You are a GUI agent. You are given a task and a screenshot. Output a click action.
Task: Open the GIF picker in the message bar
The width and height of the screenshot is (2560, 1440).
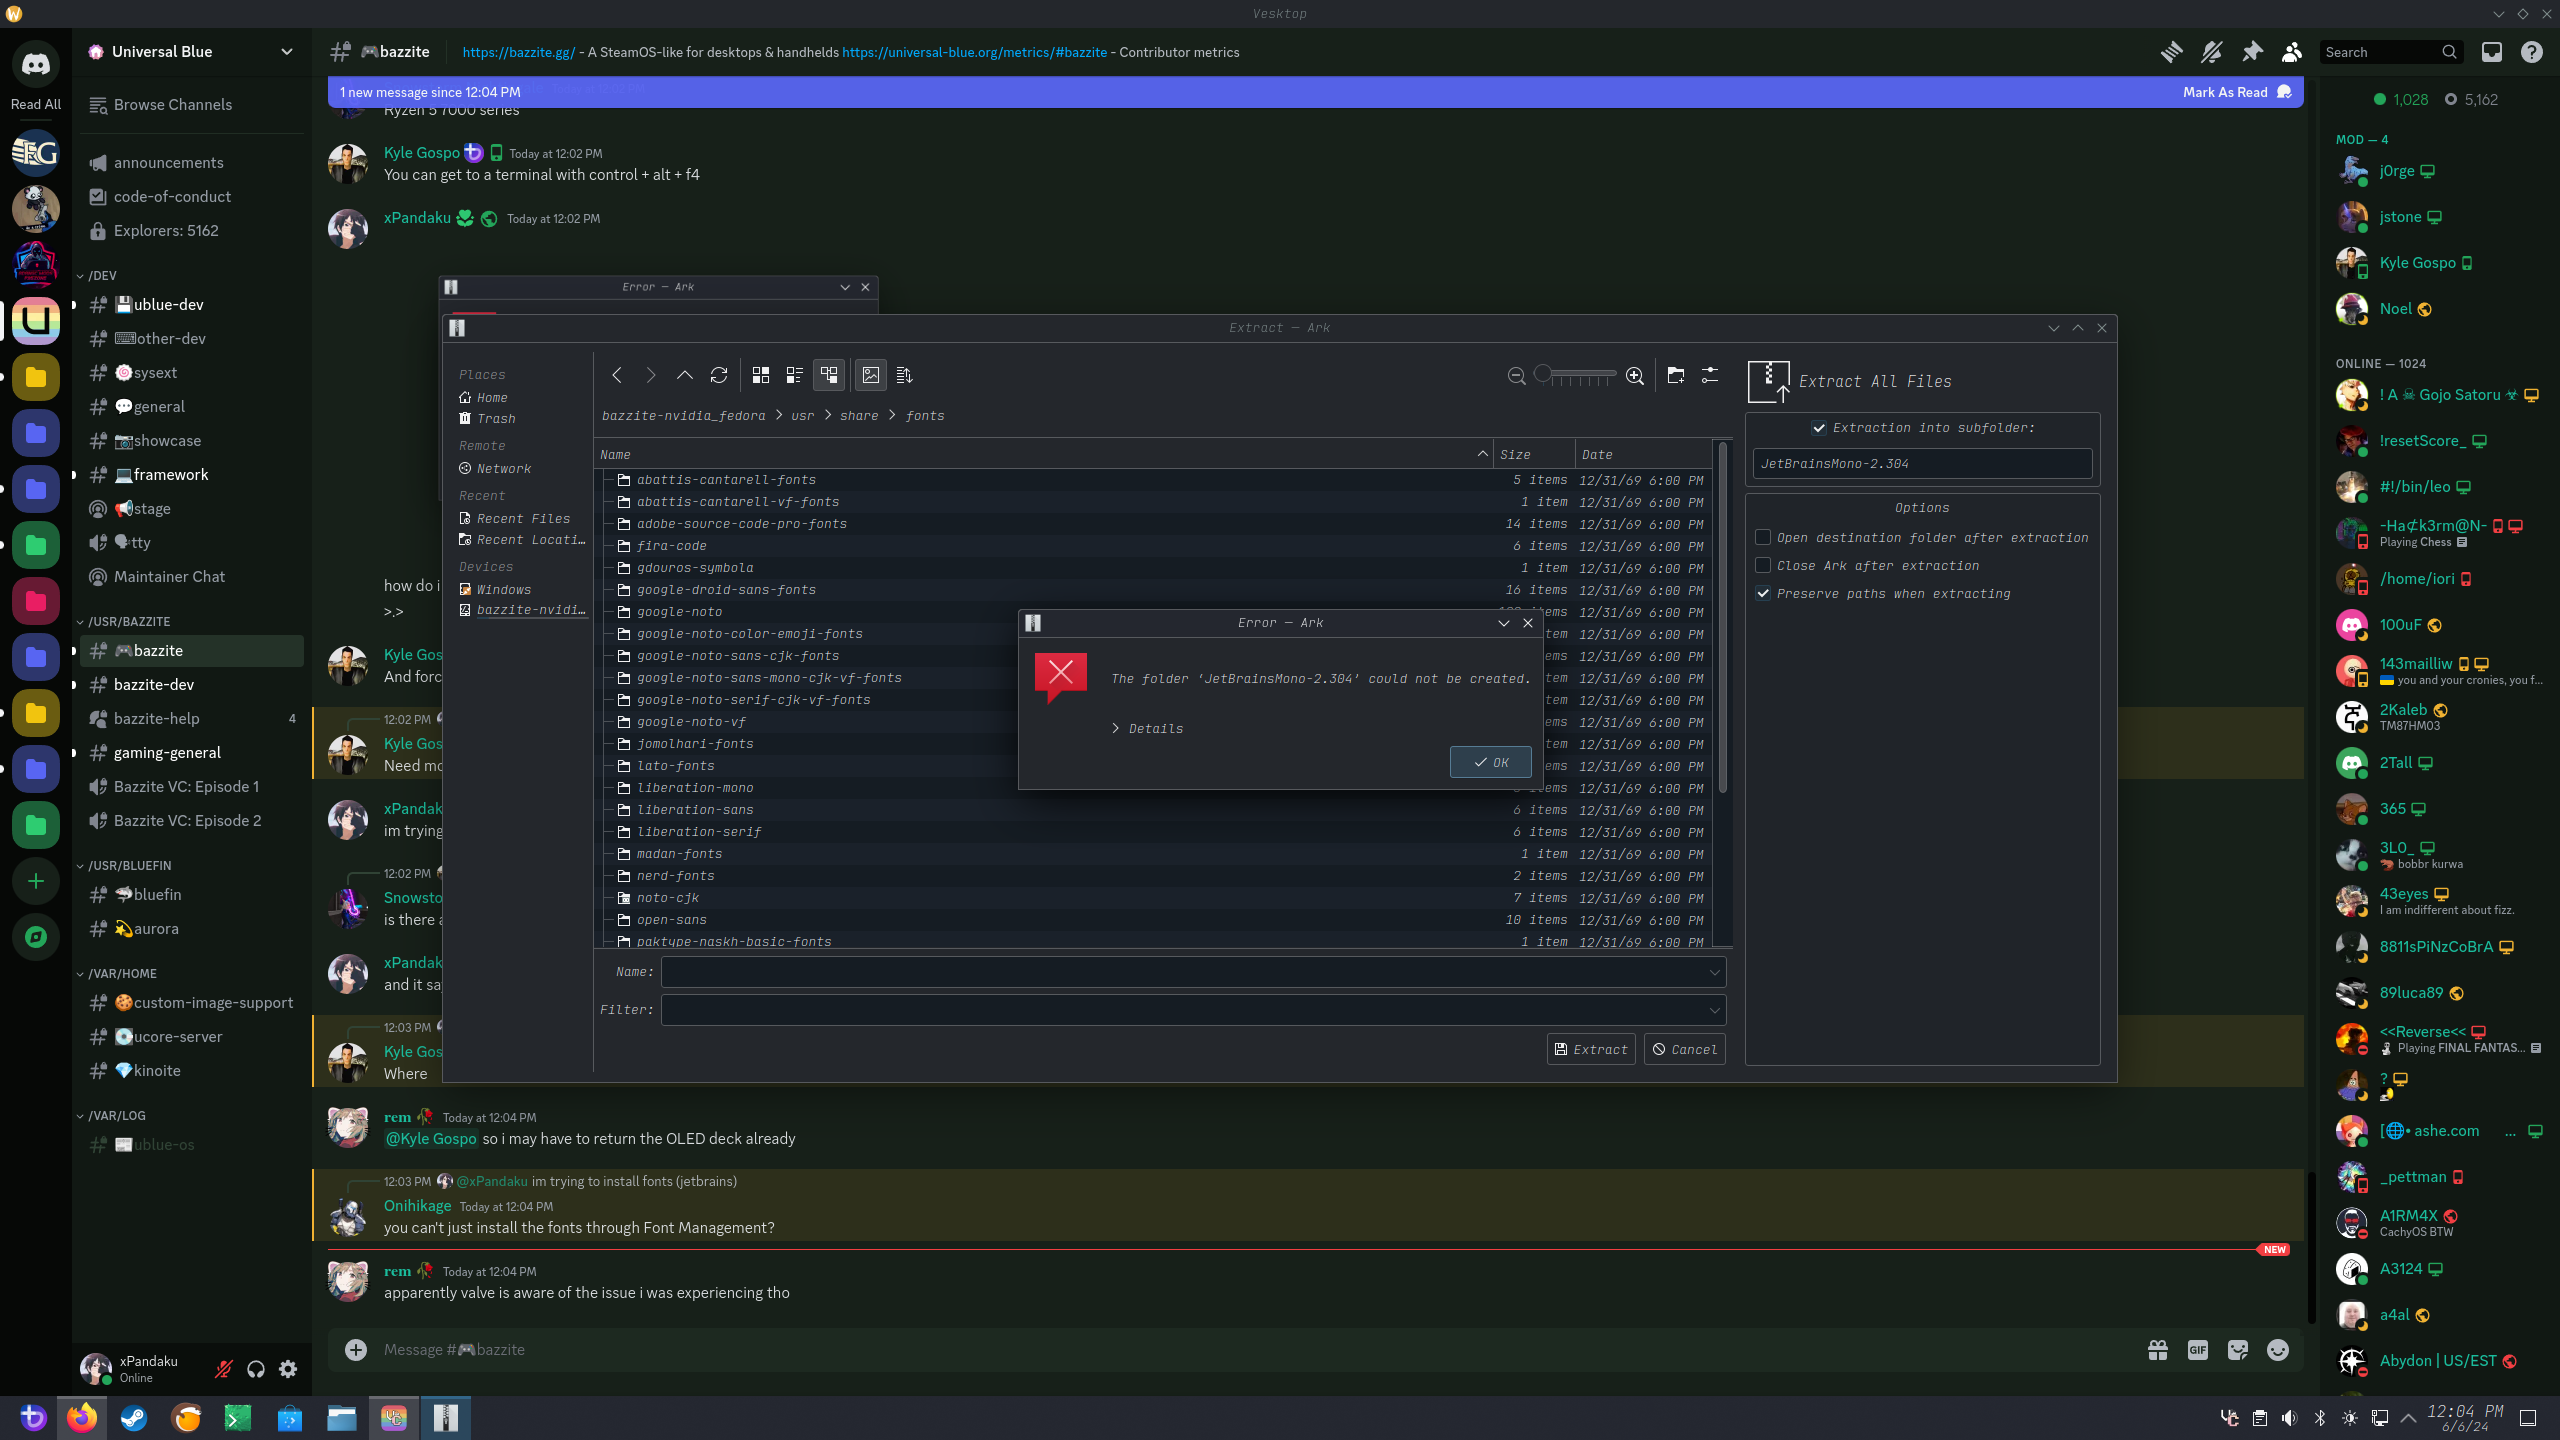tap(2197, 1349)
